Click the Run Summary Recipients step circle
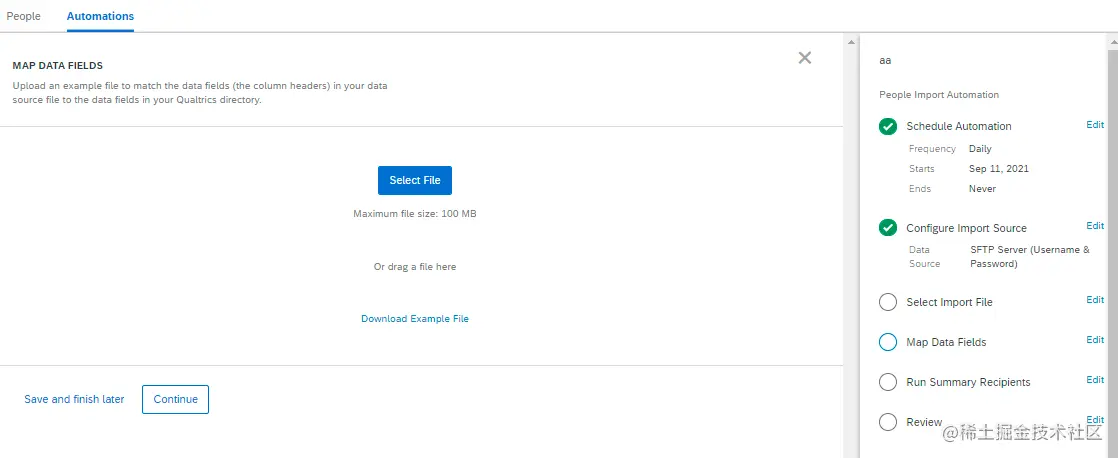 click(x=888, y=382)
